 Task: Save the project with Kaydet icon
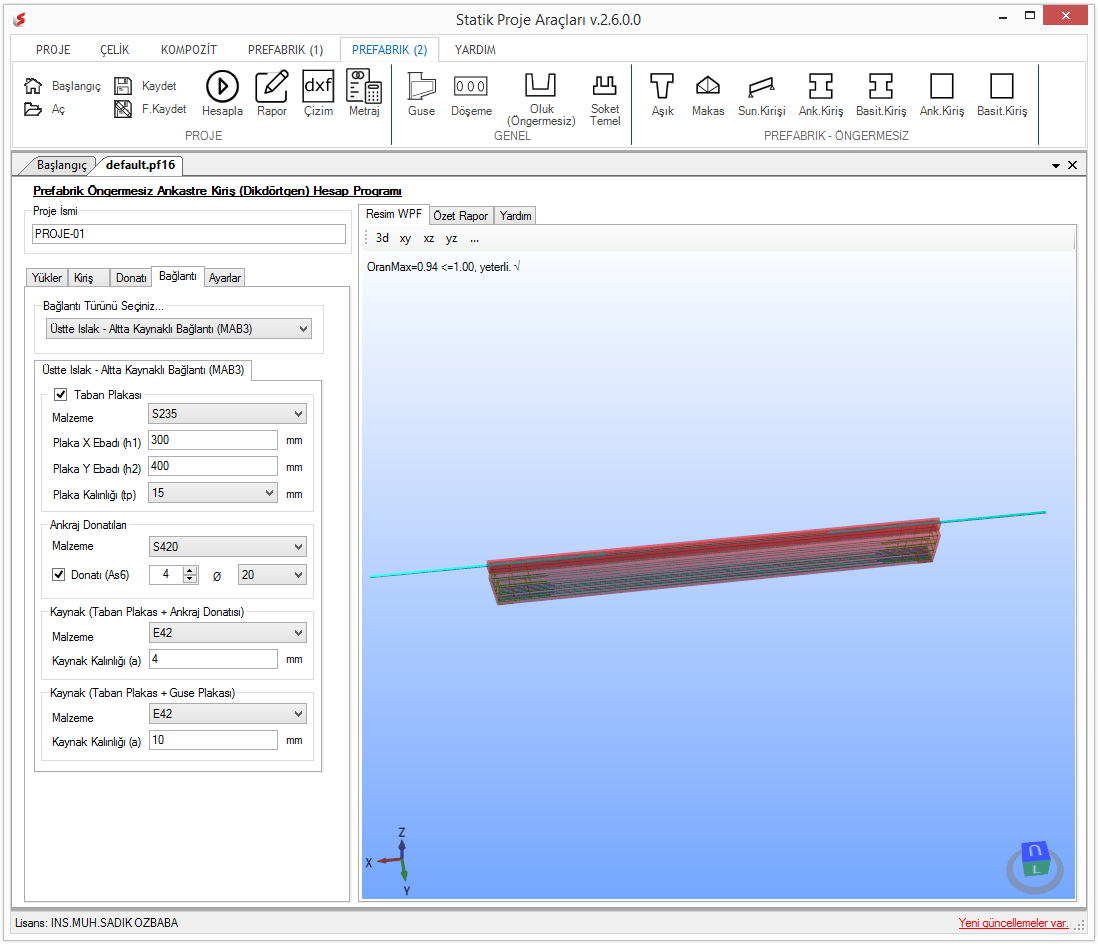(x=123, y=85)
